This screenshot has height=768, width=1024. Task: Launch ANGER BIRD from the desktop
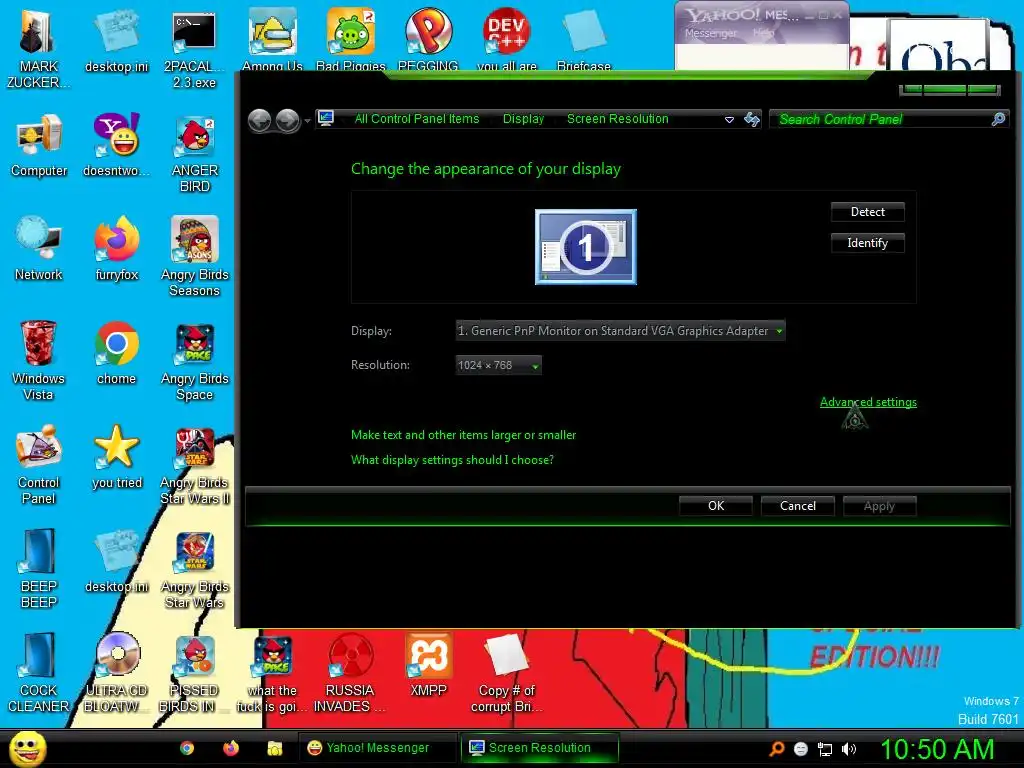(195, 153)
